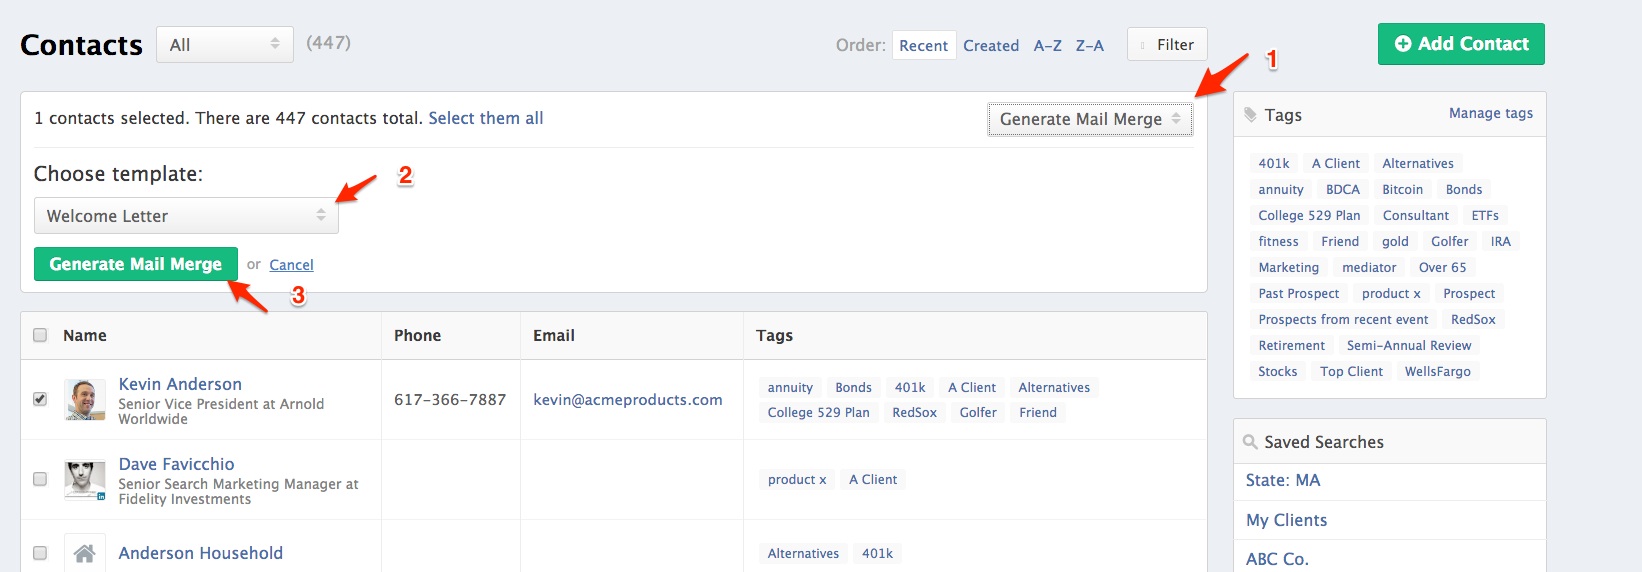This screenshot has height=572, width=1642.
Task: Click the Anderson Household house icon
Action: [x=85, y=553]
